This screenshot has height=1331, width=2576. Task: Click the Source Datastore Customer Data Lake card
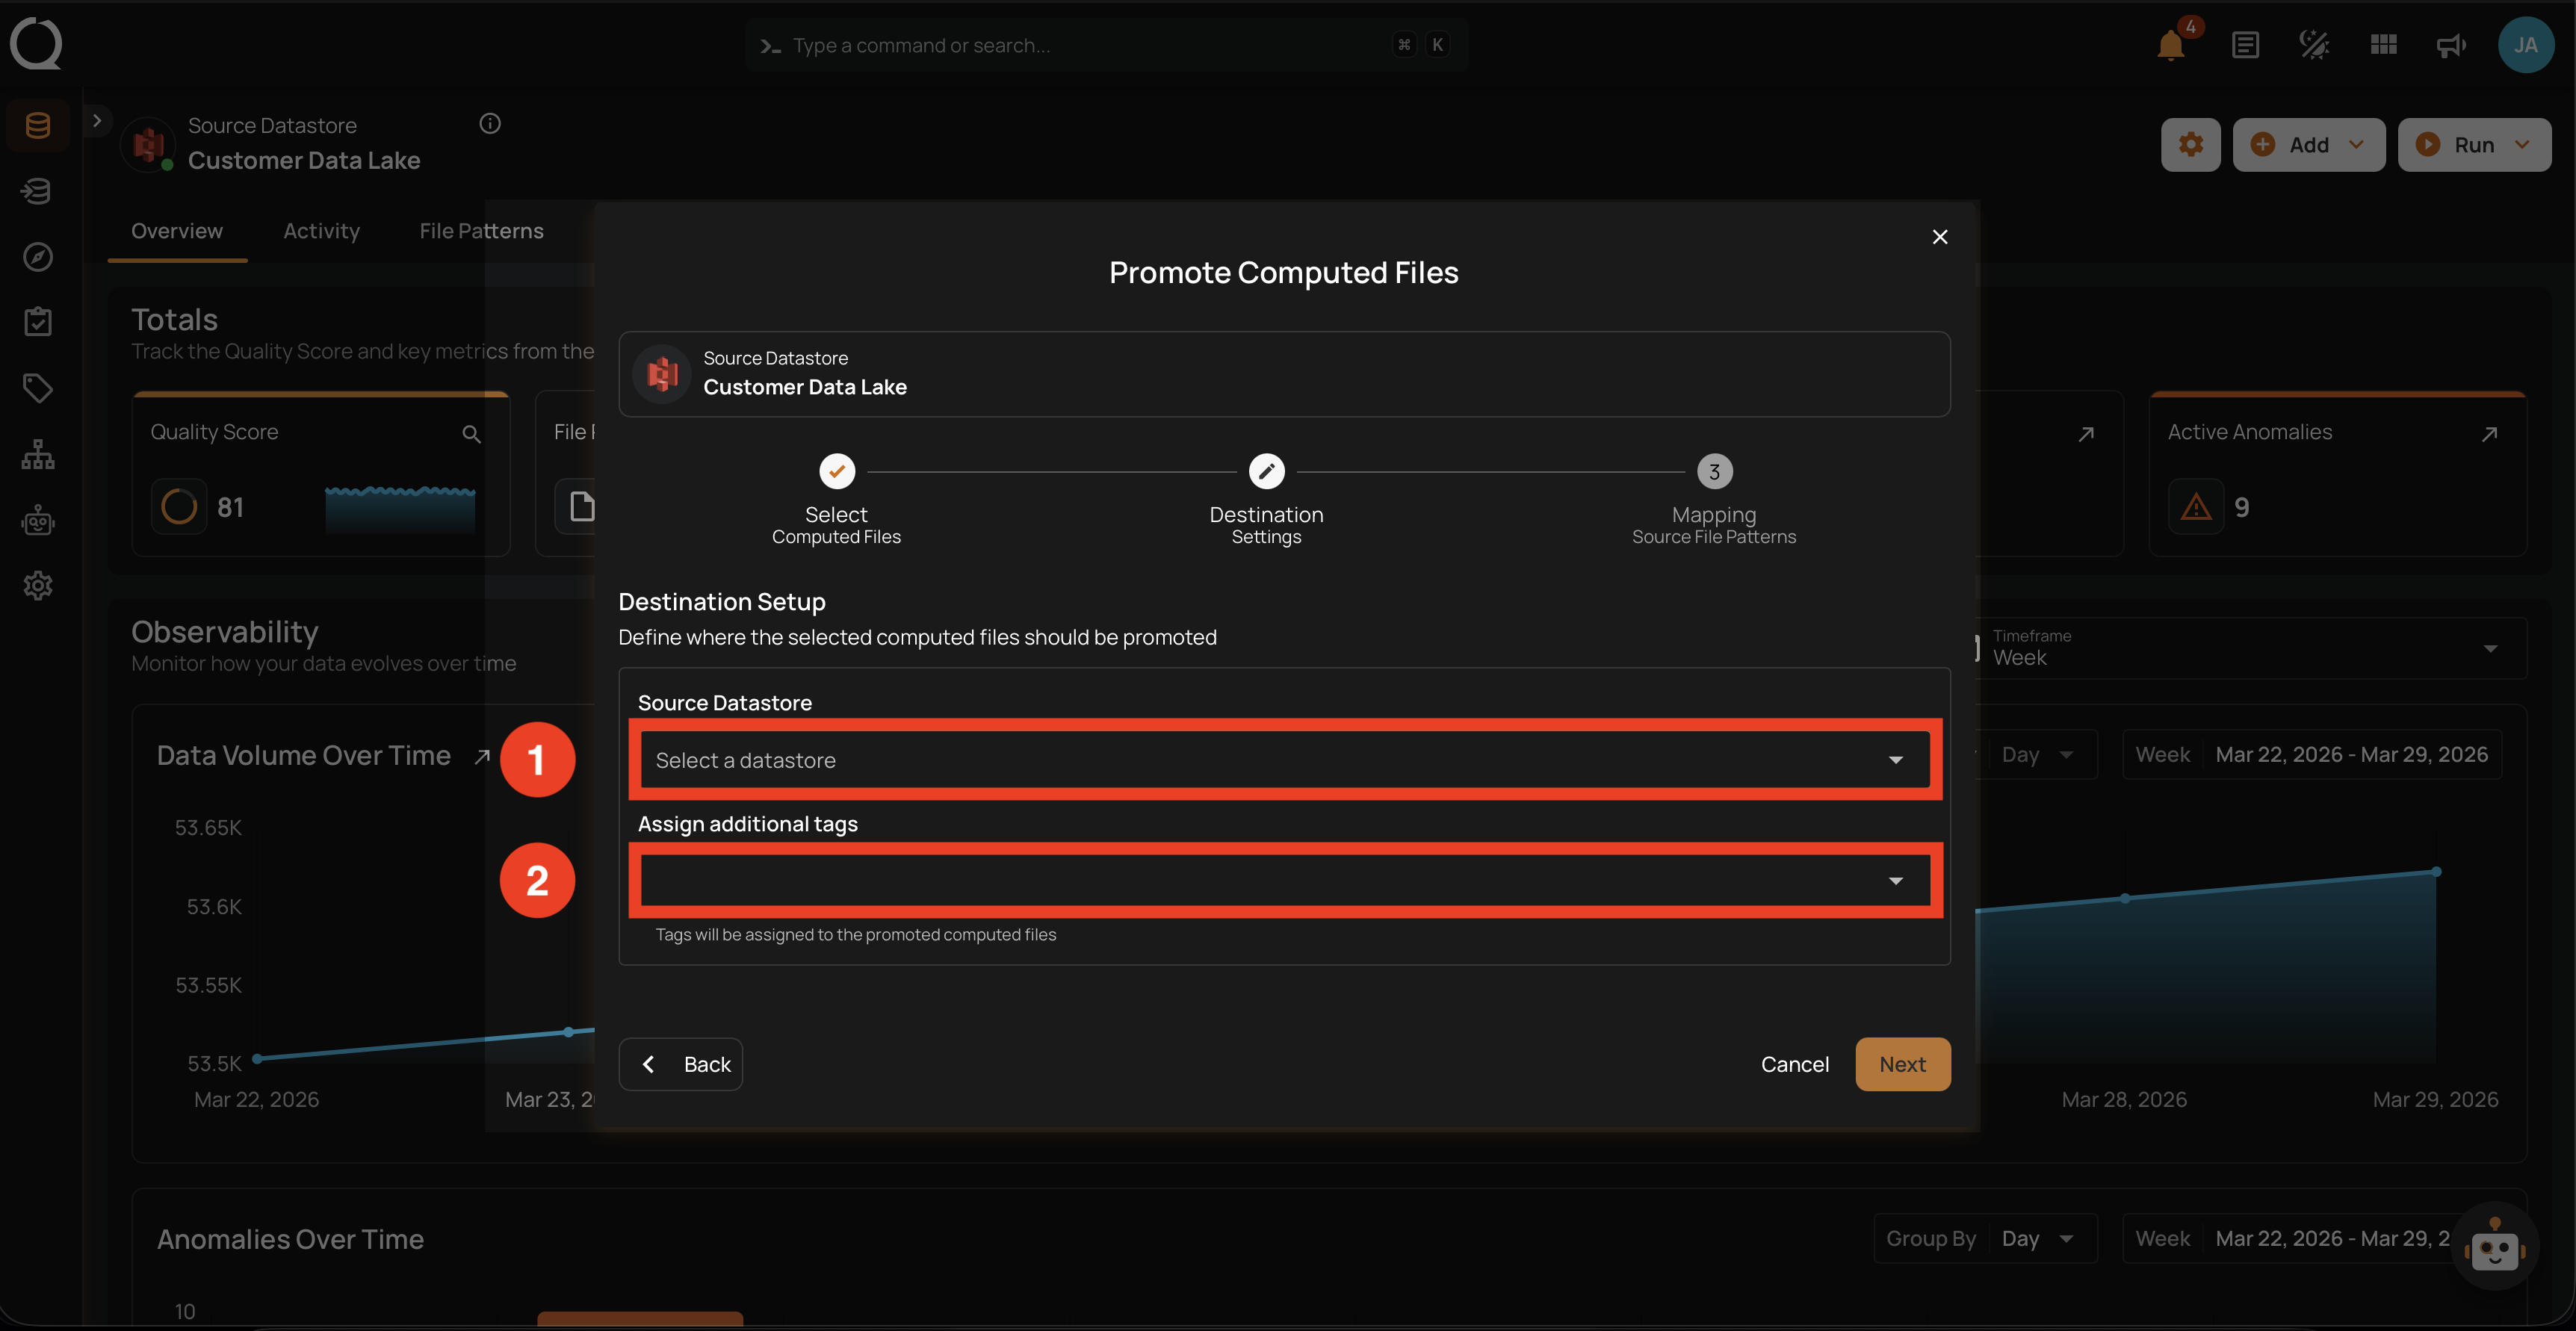(1284, 374)
